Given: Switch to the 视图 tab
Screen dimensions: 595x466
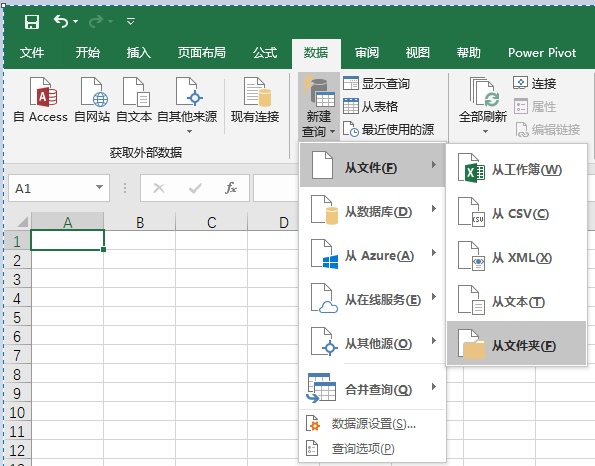Looking at the screenshot, I should click(x=417, y=53).
